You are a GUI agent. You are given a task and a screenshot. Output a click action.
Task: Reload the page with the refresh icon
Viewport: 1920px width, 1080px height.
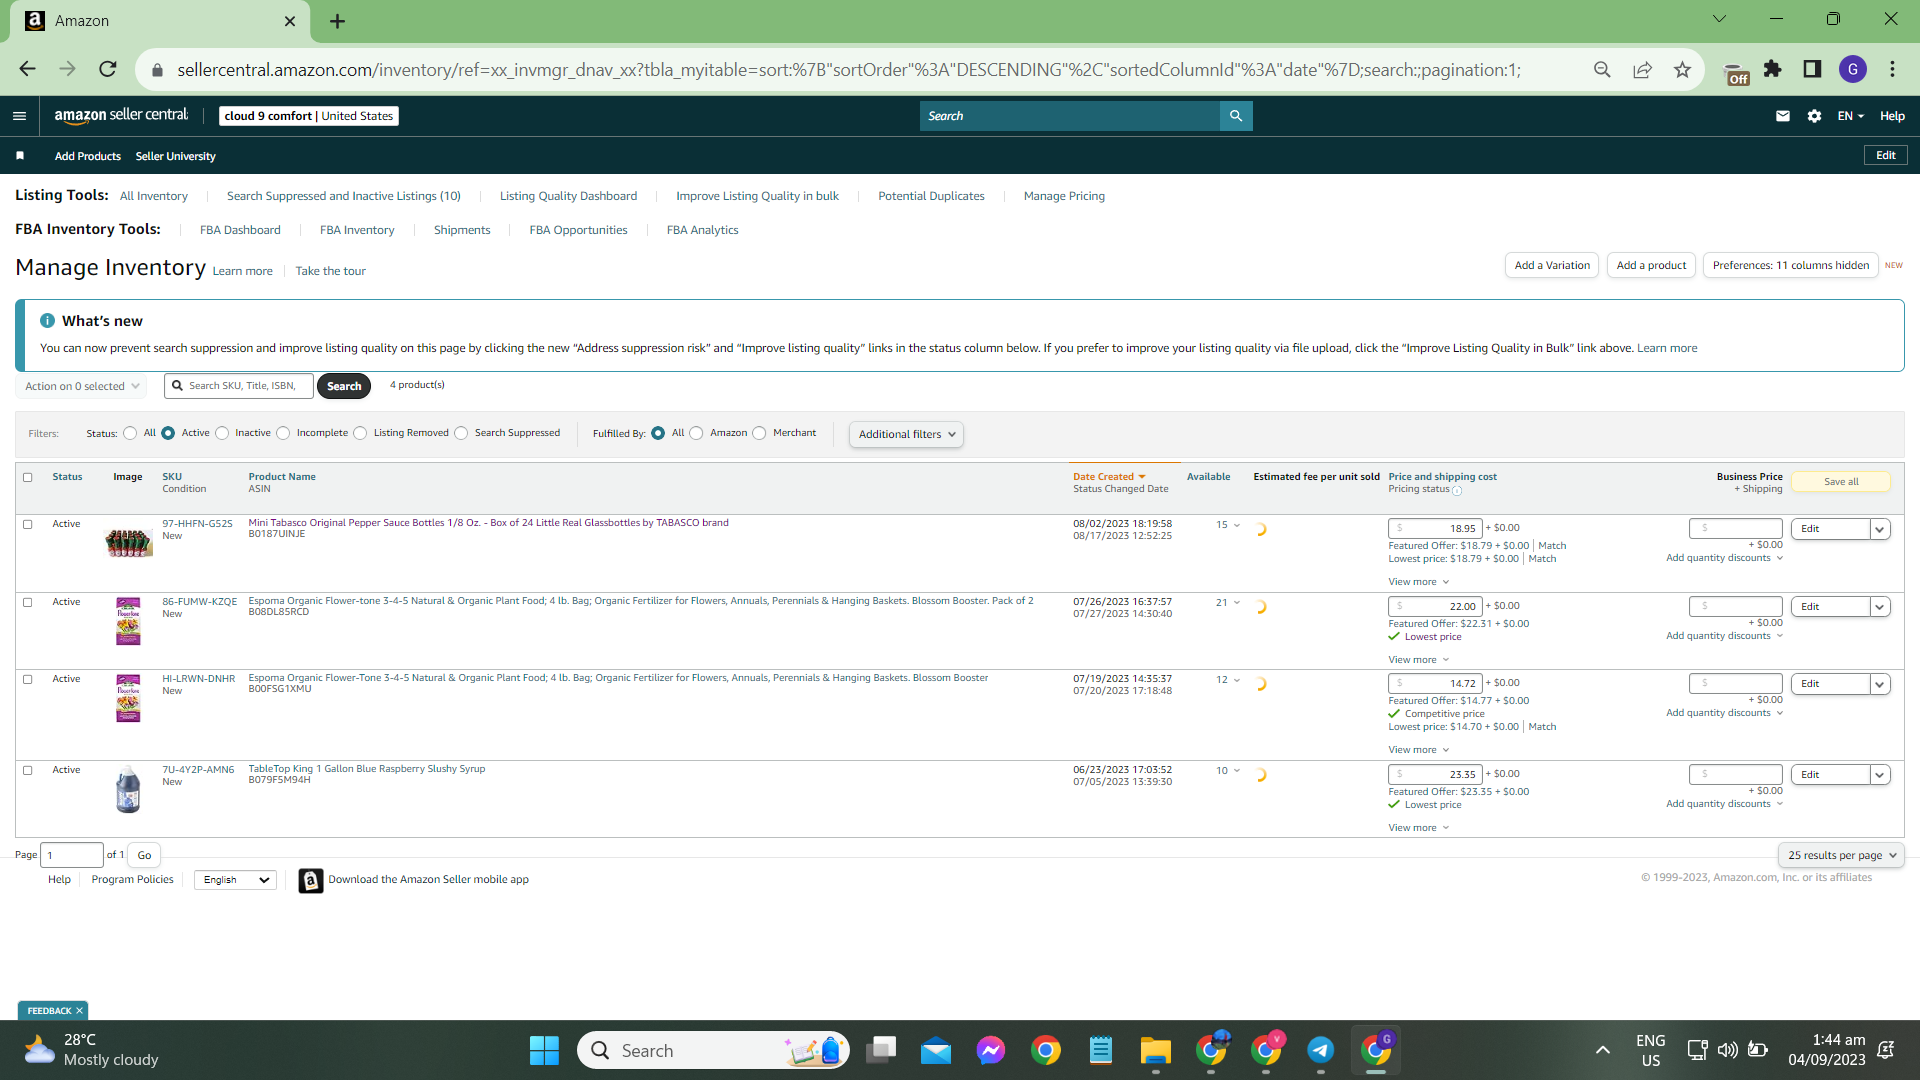[x=108, y=69]
